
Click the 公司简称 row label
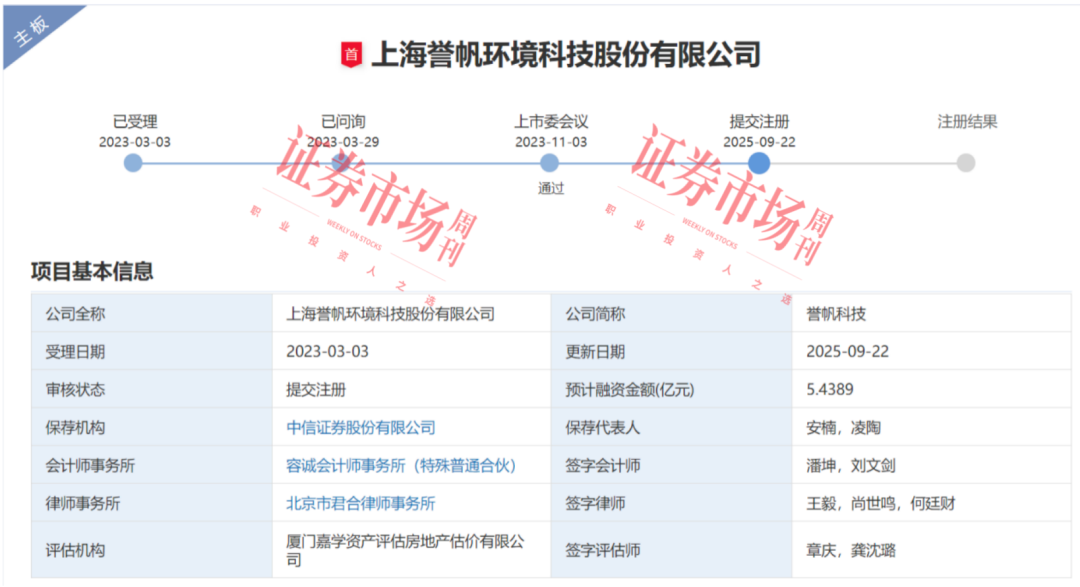tap(595, 314)
